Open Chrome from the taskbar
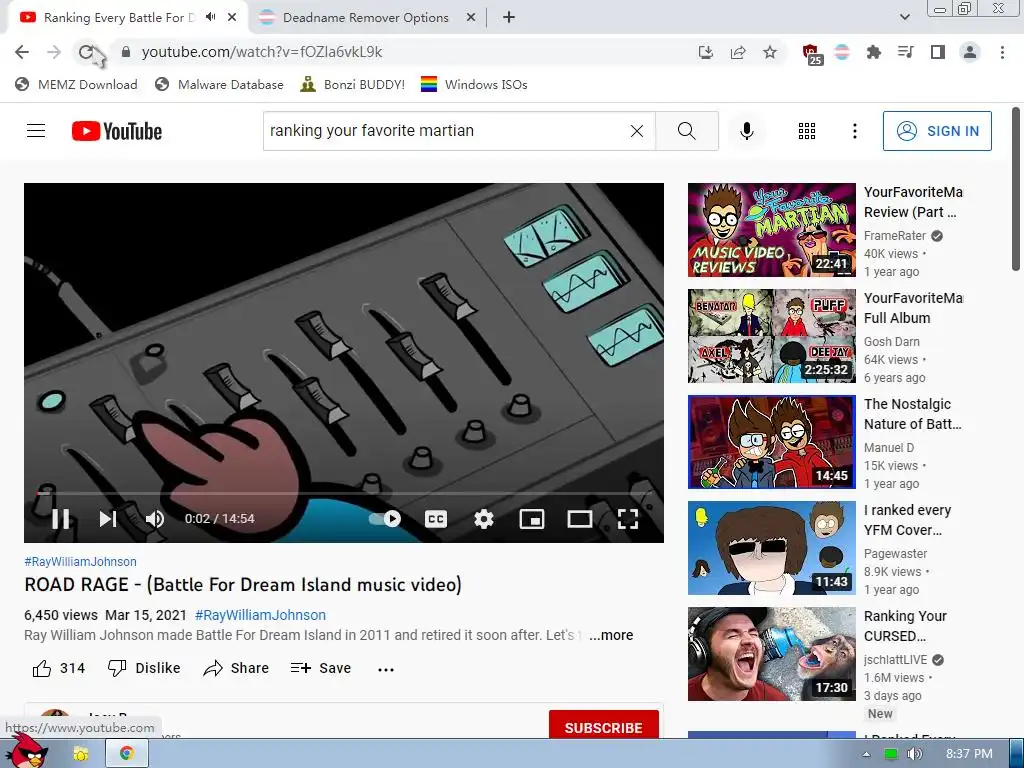Image resolution: width=1024 pixels, height=768 pixels. pos(127,754)
